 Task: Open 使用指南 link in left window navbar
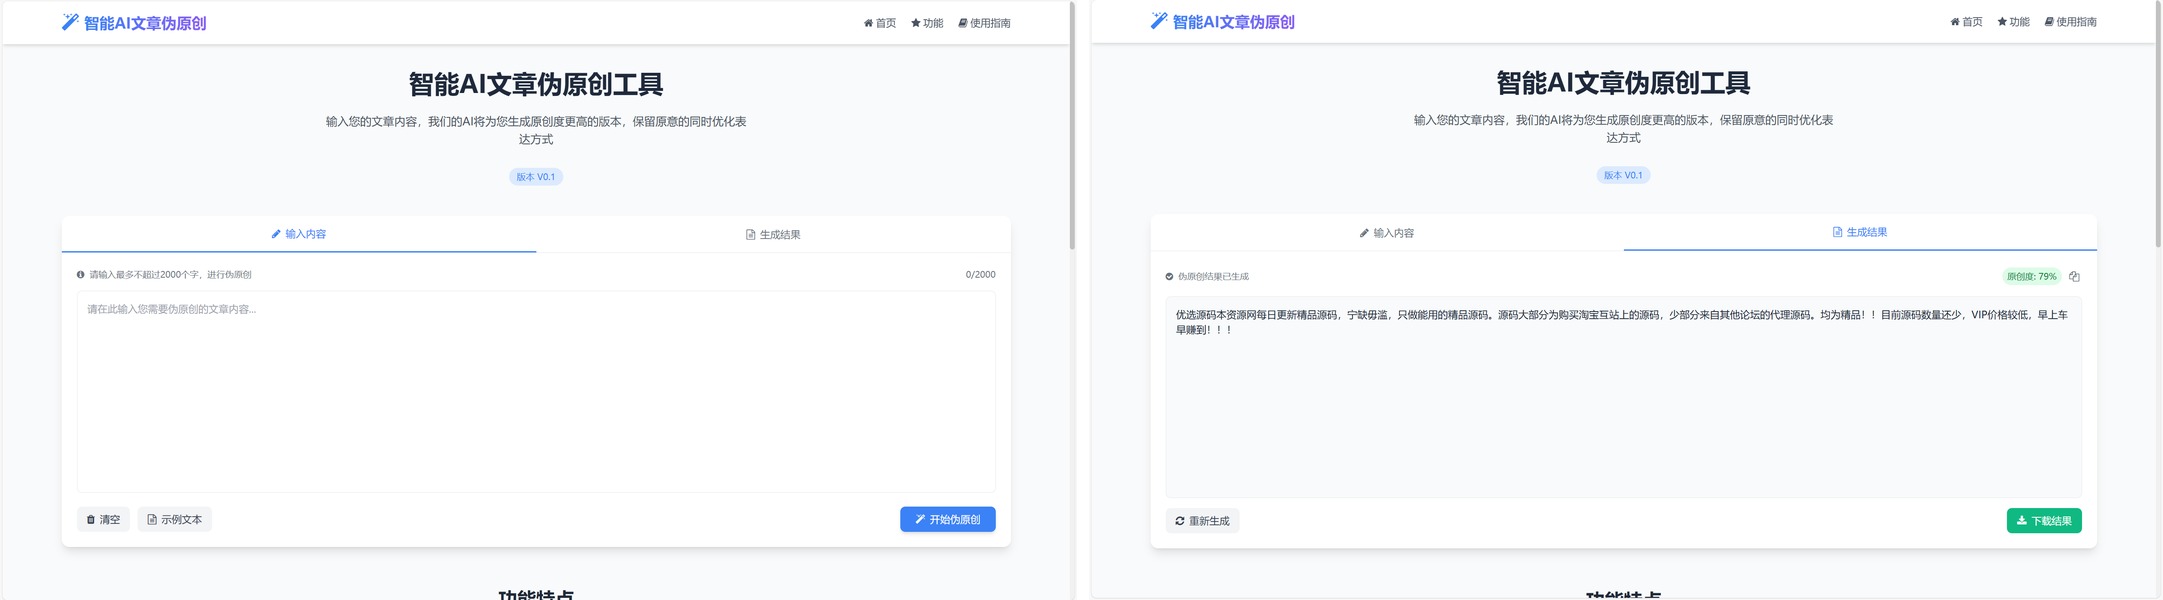pyautogui.click(x=984, y=23)
